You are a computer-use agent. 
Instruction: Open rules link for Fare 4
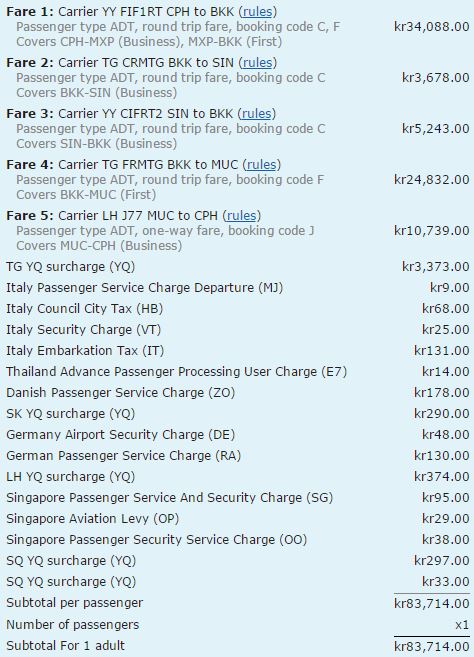point(262,165)
